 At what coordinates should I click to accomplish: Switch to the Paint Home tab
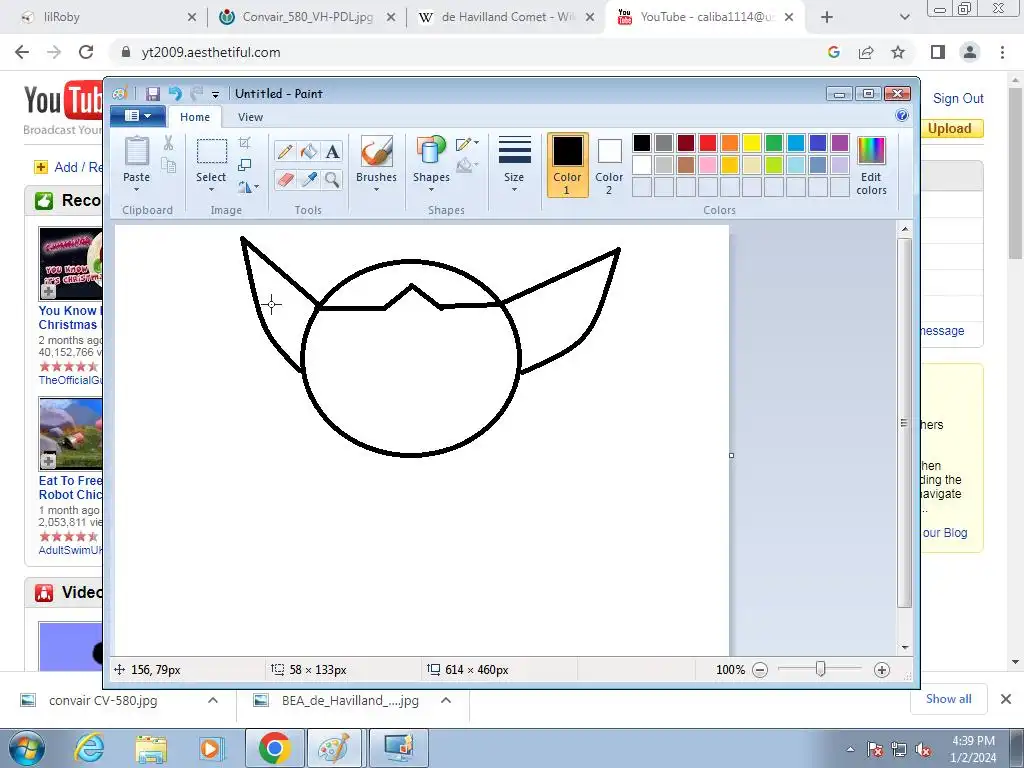(x=195, y=117)
